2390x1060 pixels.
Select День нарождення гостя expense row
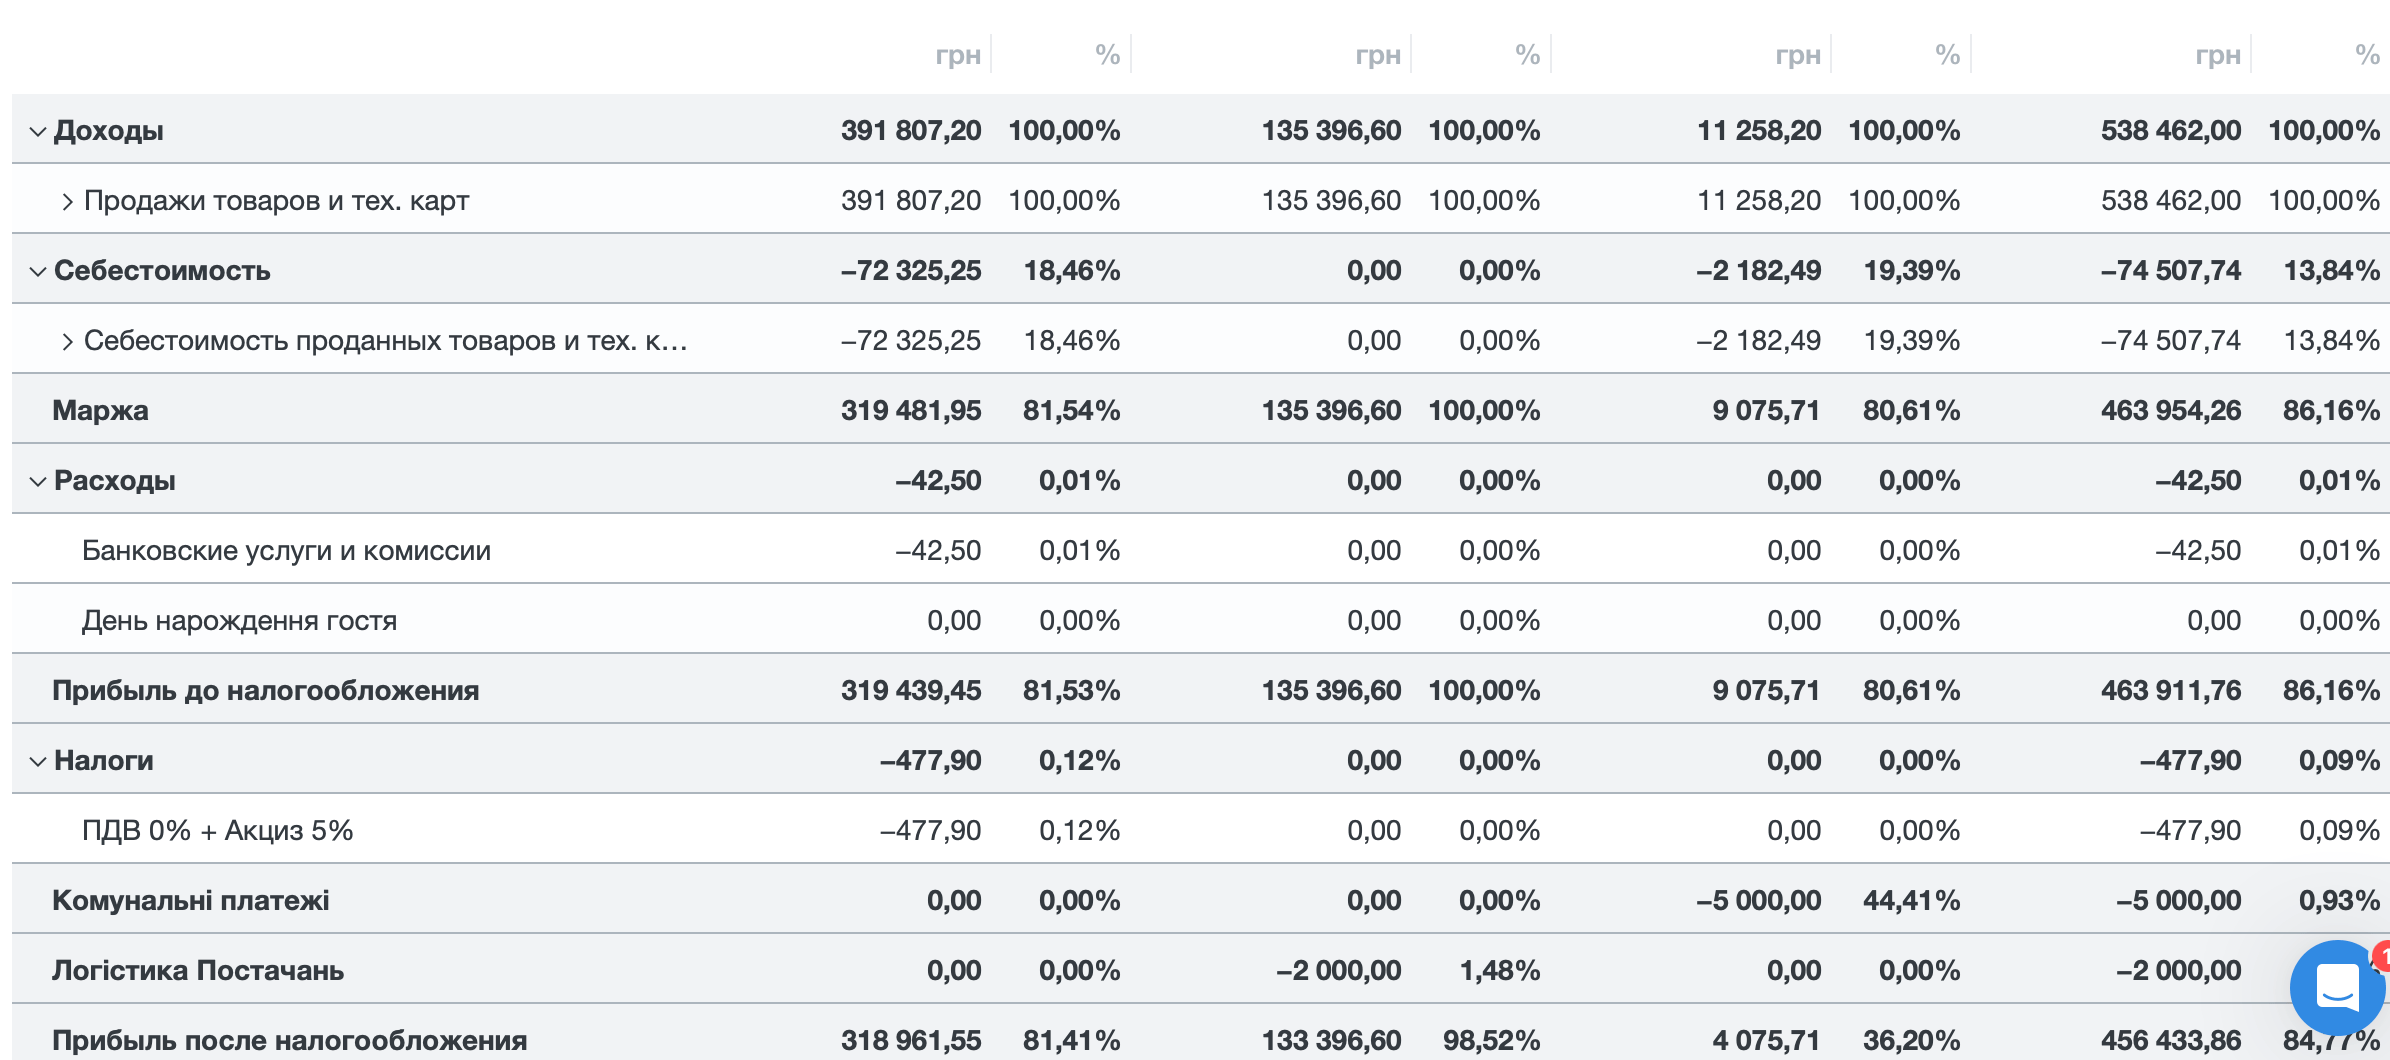(x=239, y=621)
